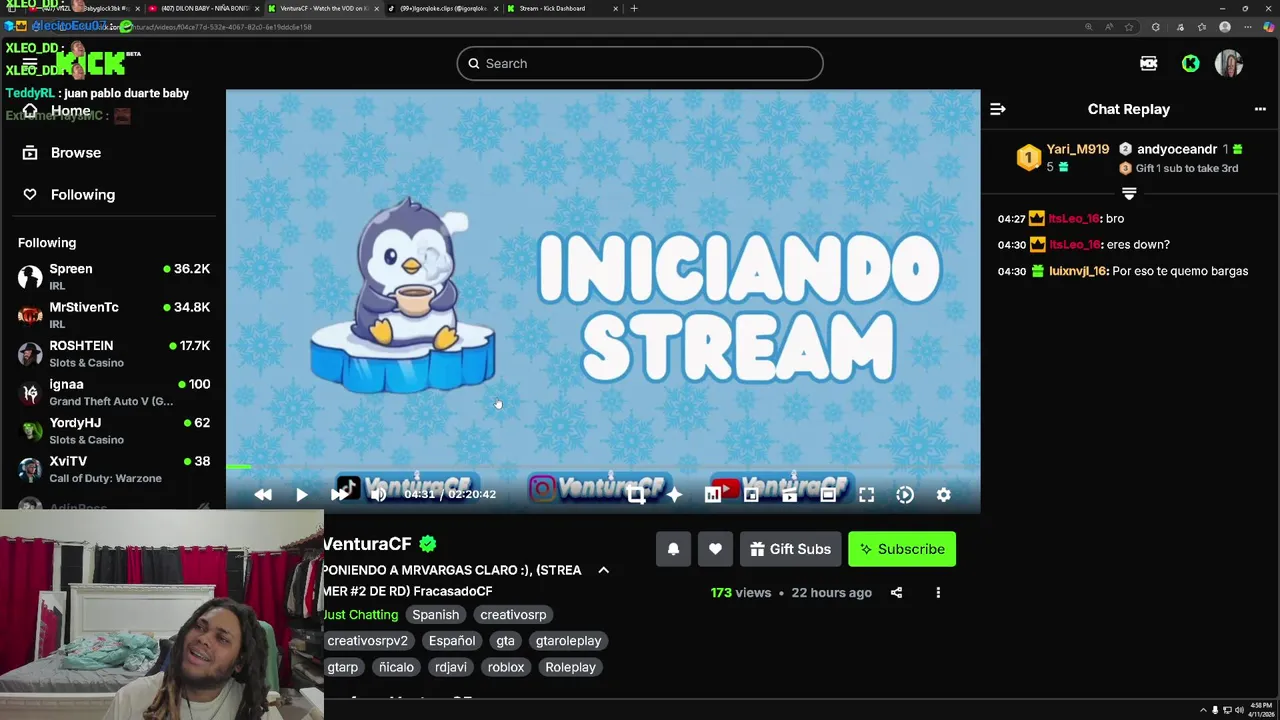Viewport: 1280px width, 720px height.
Task: Open the three-dot menu beside share
Action: 938,592
